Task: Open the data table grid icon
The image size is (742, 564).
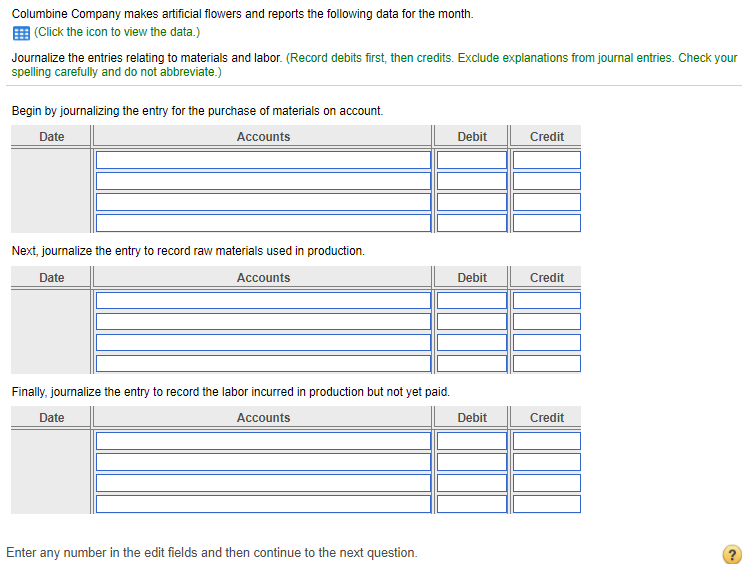Action: pos(20,32)
